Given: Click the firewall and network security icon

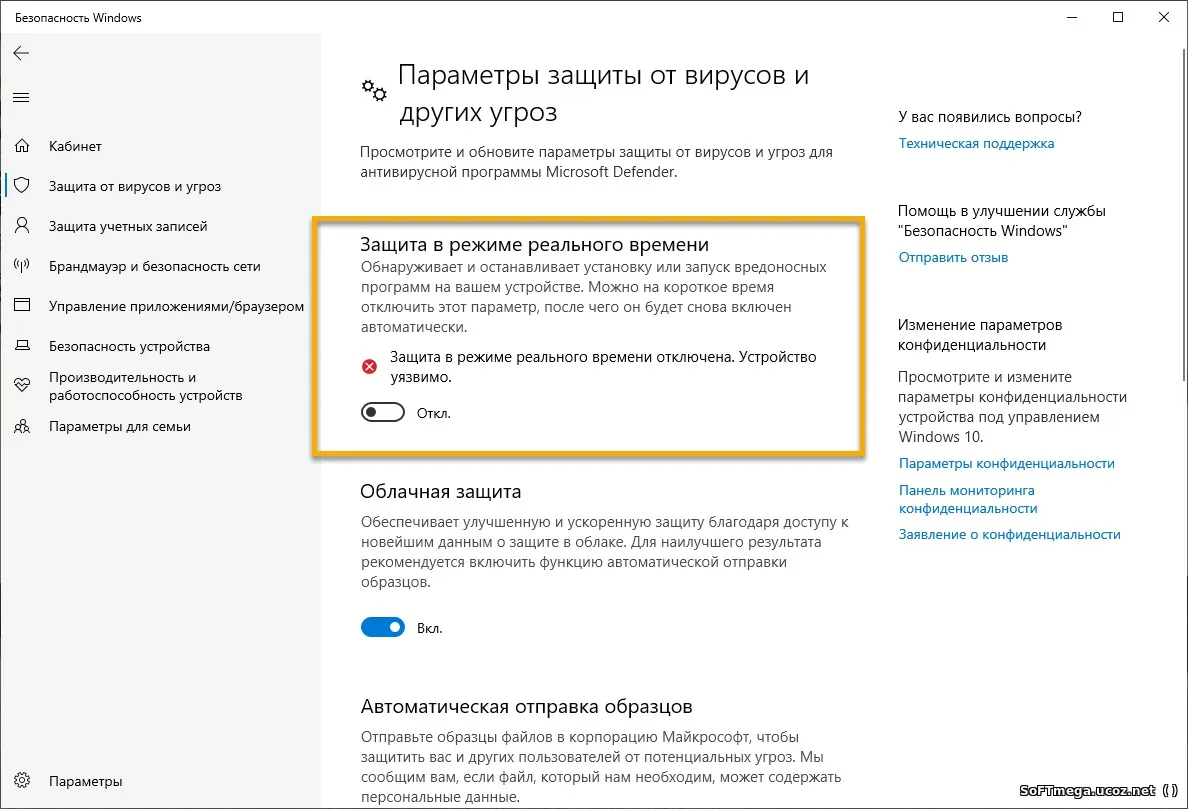Looking at the screenshot, I should click(x=22, y=266).
